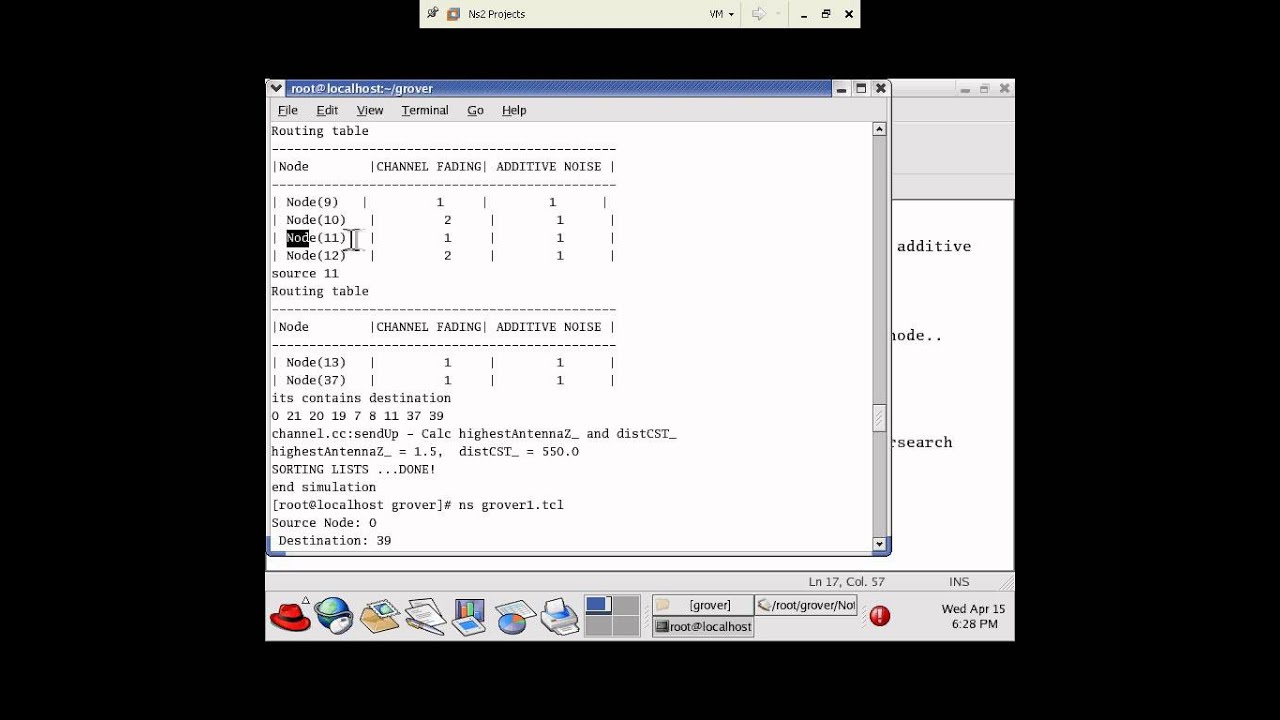
Task: Switch to the /root/grover/Not taskbar window
Action: pos(806,605)
